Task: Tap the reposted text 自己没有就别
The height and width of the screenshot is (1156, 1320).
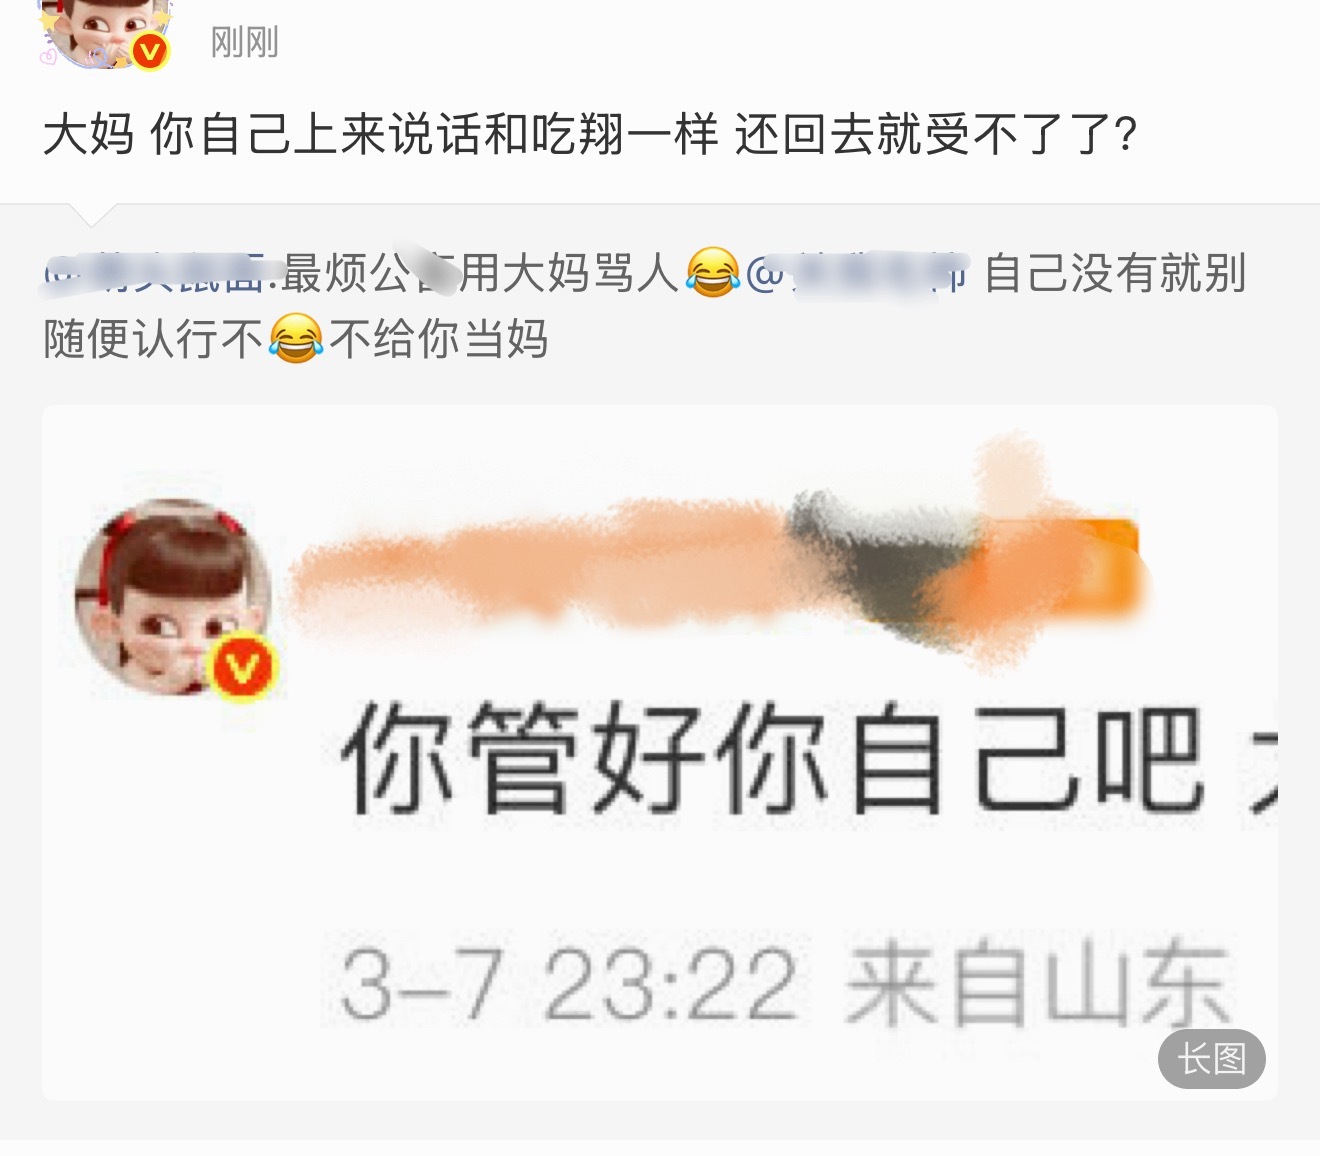Action: coord(1115,273)
